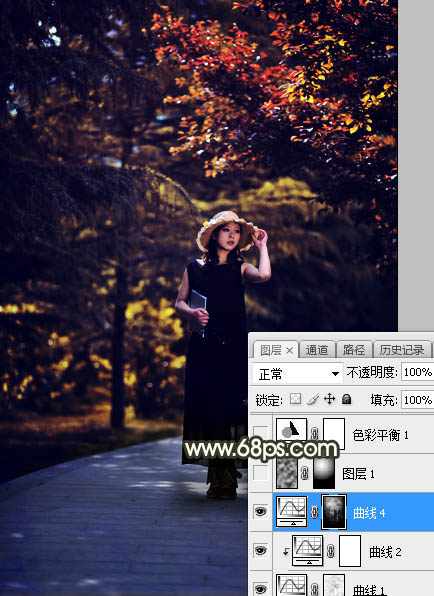Click the 不透明度 opacity value field
This screenshot has height=596, width=434.
(x=417, y=372)
